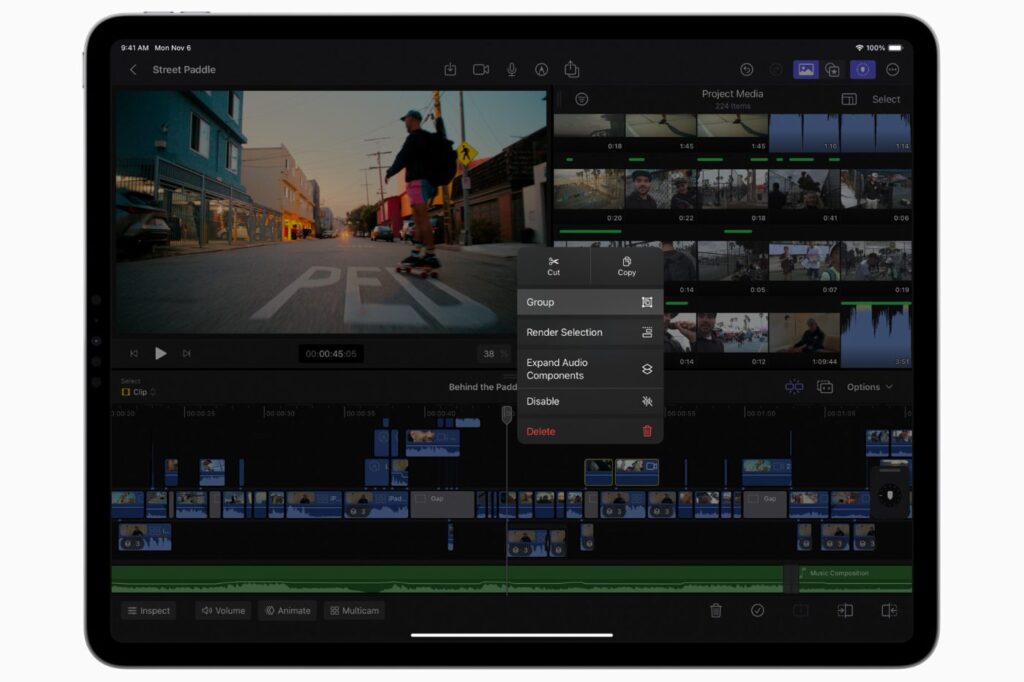
Task: Open the 38% viewer zoom dropdown
Action: (x=494, y=354)
